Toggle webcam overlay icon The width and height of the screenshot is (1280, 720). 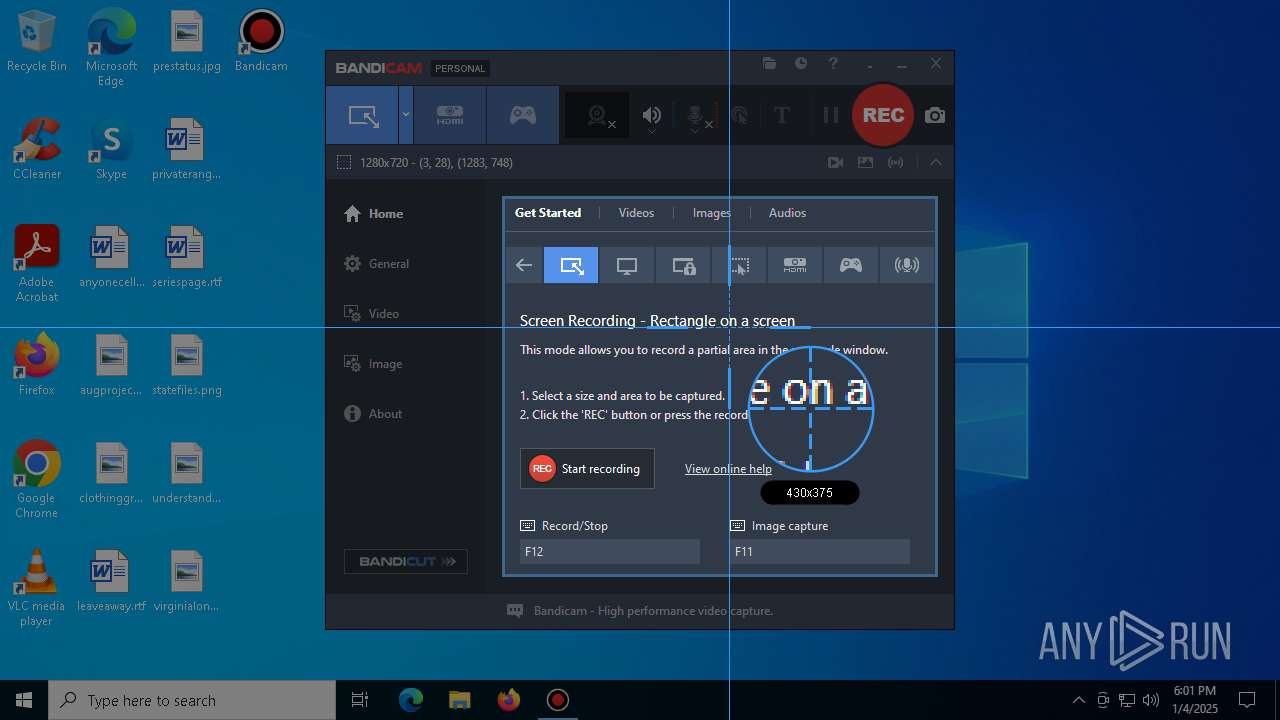point(598,116)
